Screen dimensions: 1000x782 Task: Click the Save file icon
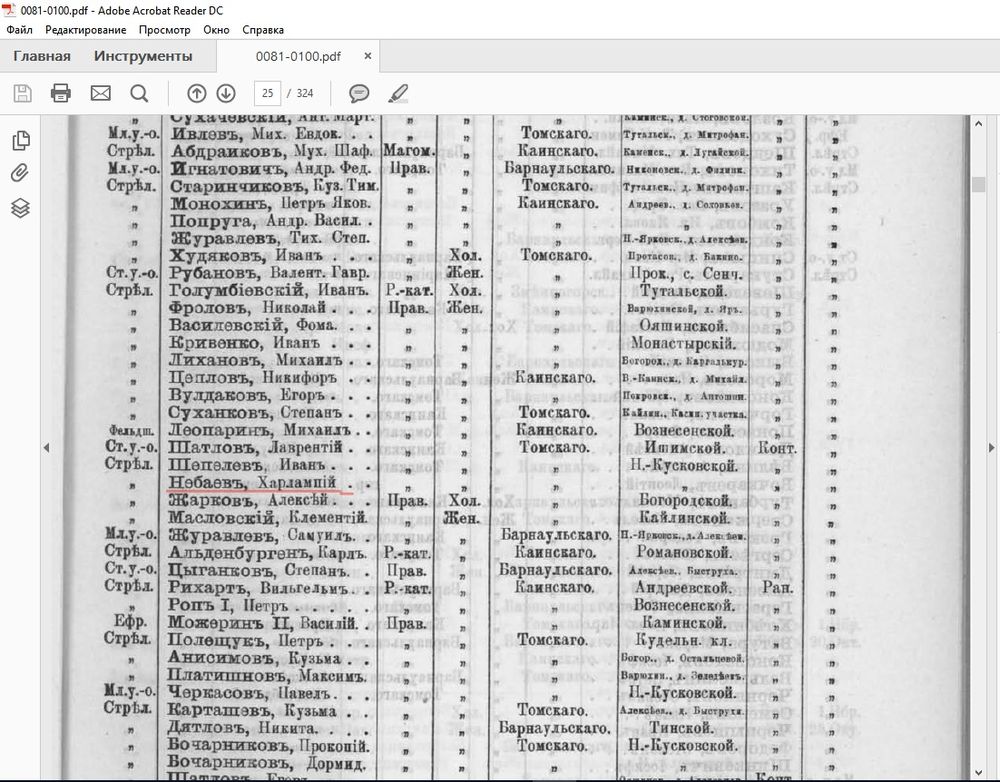pyautogui.click(x=22, y=93)
